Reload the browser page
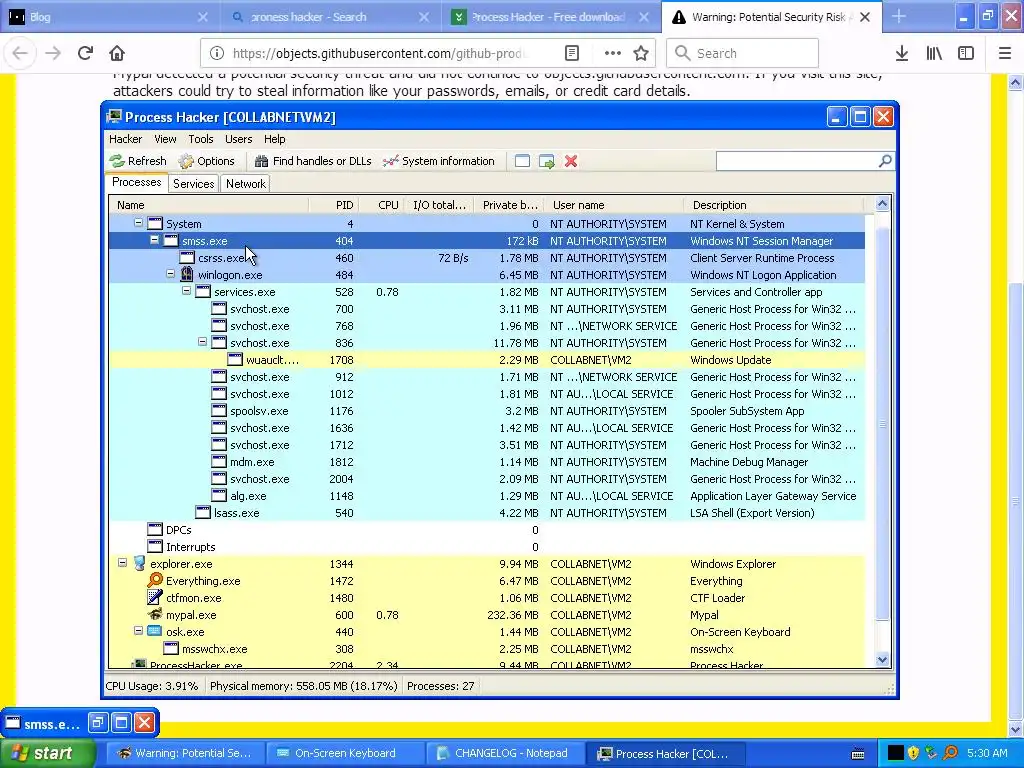1024x768 pixels. (x=86, y=53)
